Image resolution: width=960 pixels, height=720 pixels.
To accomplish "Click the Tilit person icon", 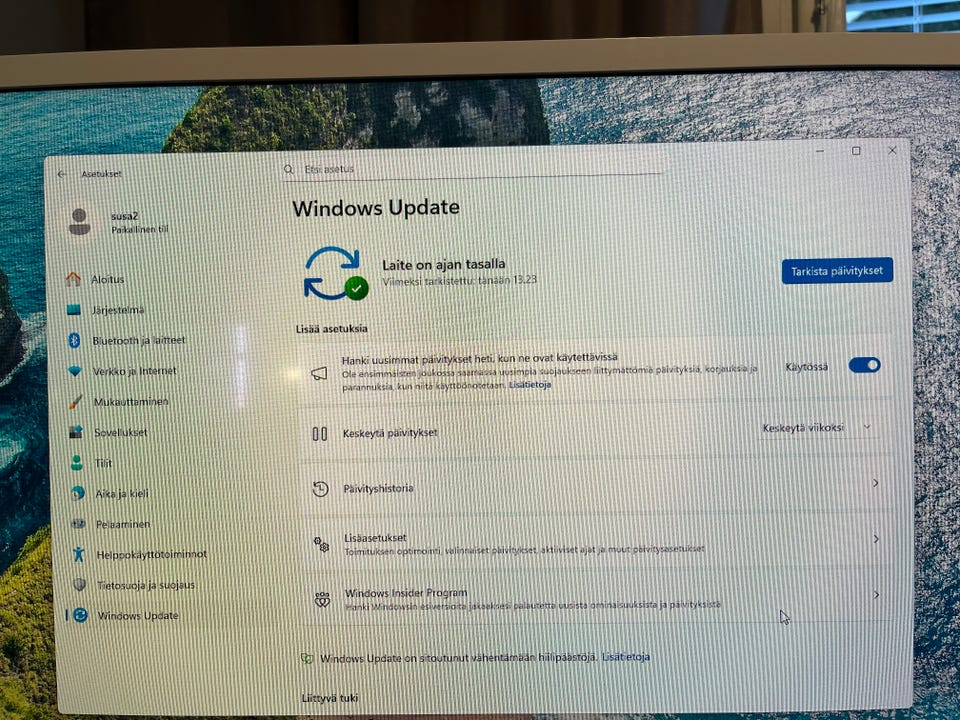I will click(x=77, y=462).
